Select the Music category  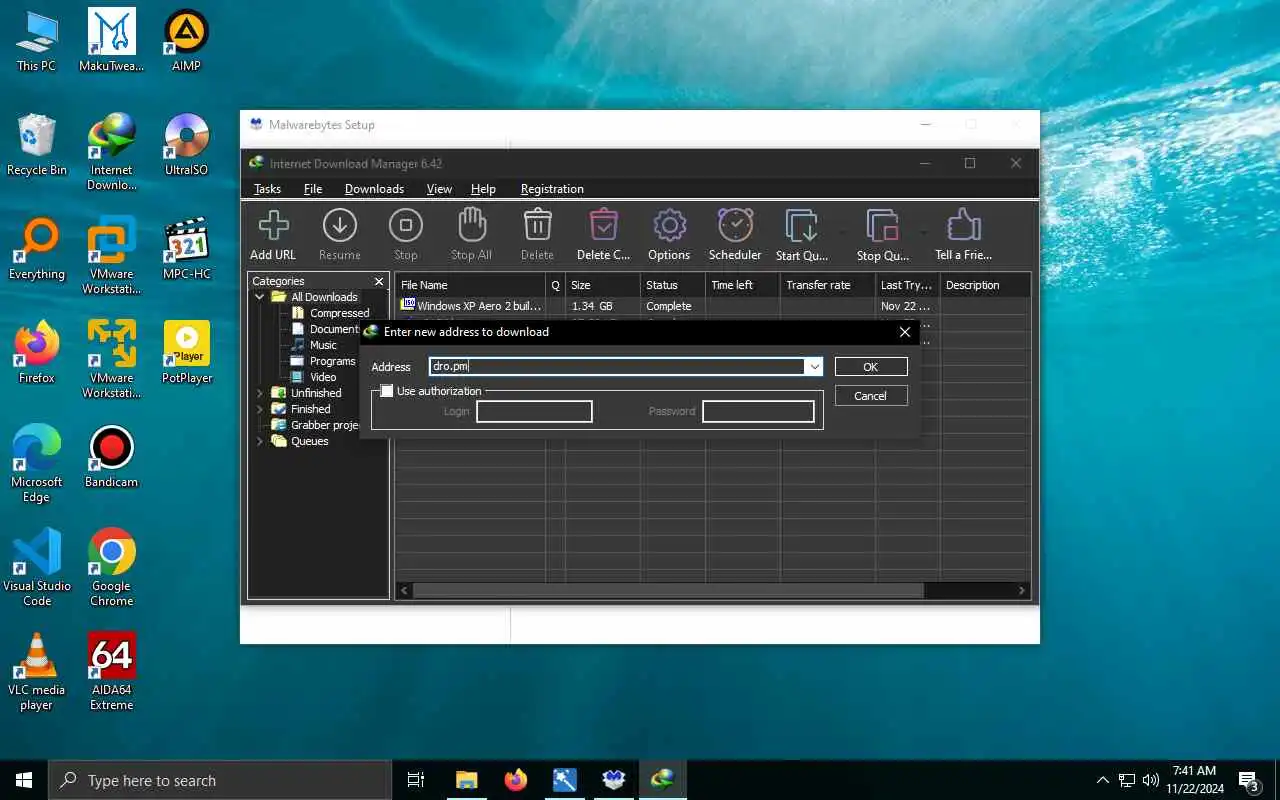pos(313,345)
